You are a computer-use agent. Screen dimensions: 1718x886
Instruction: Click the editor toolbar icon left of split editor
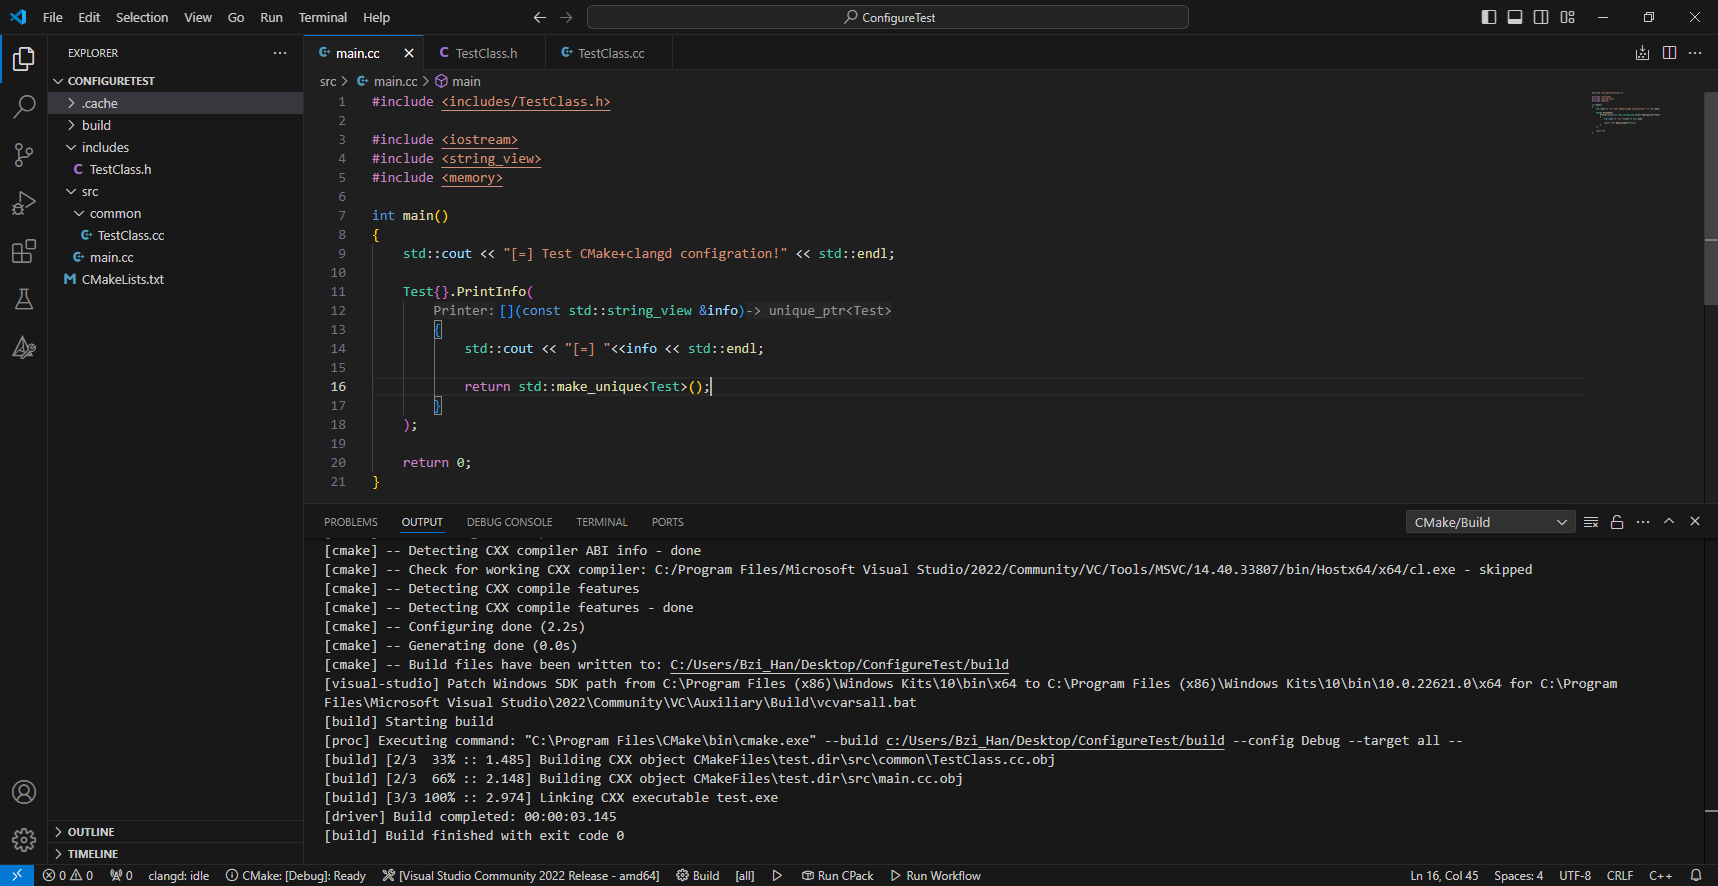1642,53
